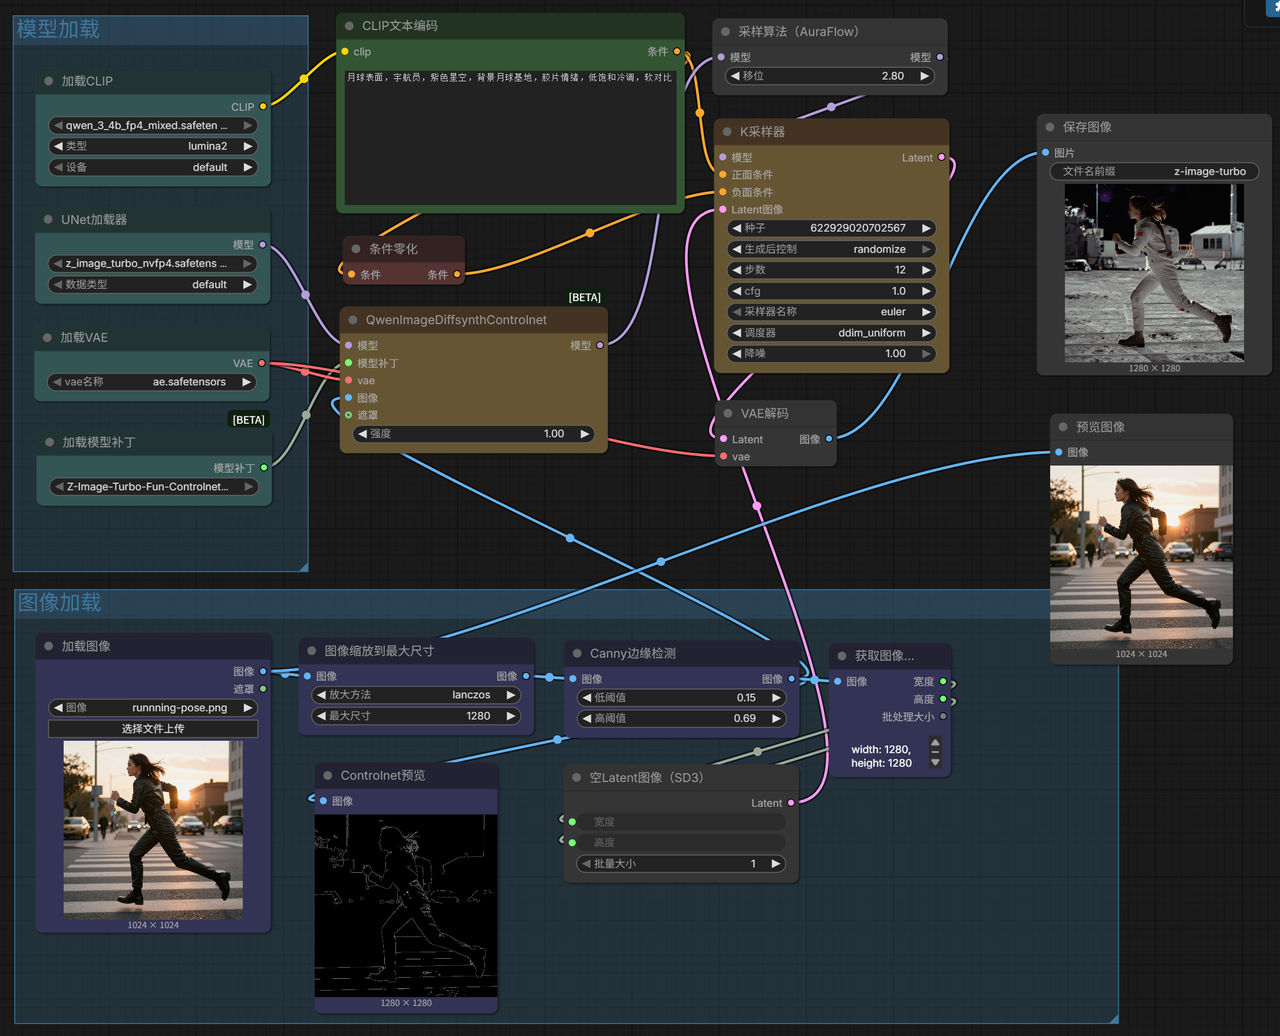Open the 放大方法 lanczos dropdown

click(x=416, y=694)
